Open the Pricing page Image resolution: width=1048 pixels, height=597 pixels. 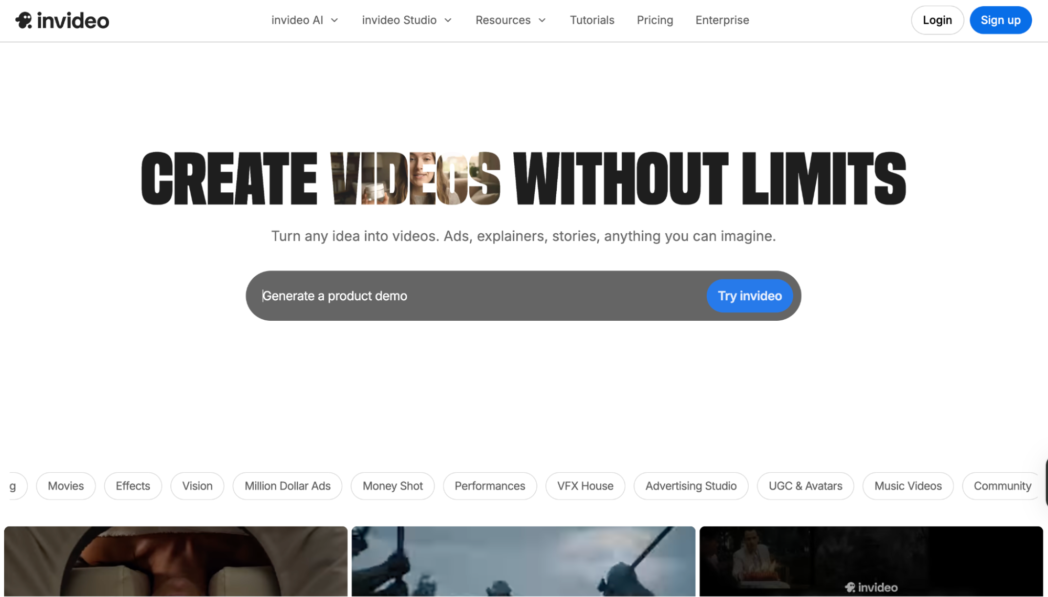click(x=655, y=20)
